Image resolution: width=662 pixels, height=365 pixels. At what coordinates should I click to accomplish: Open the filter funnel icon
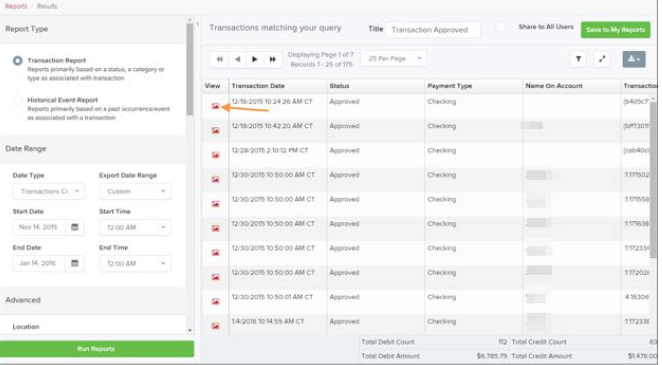click(578, 59)
